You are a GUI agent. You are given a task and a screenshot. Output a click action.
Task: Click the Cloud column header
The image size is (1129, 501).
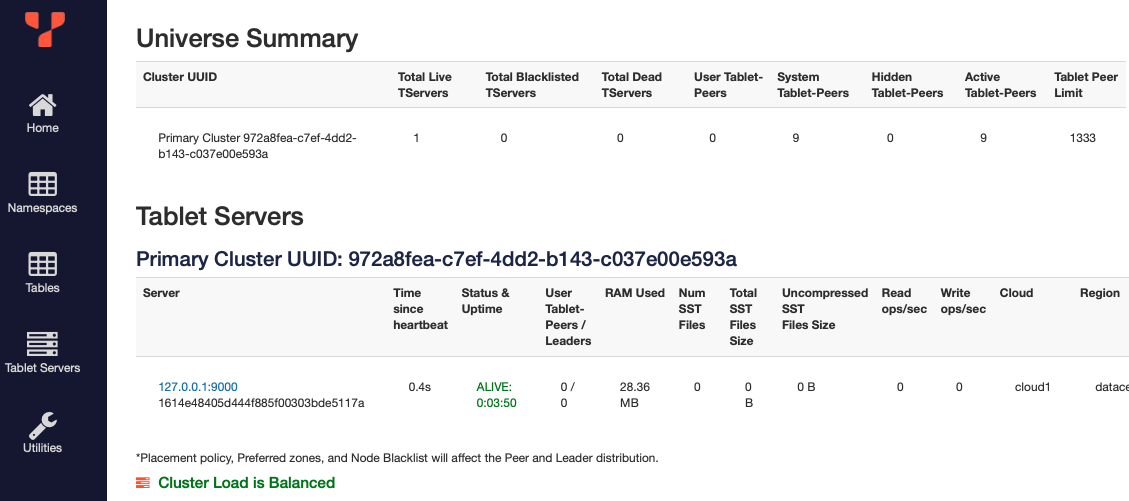tap(1016, 293)
